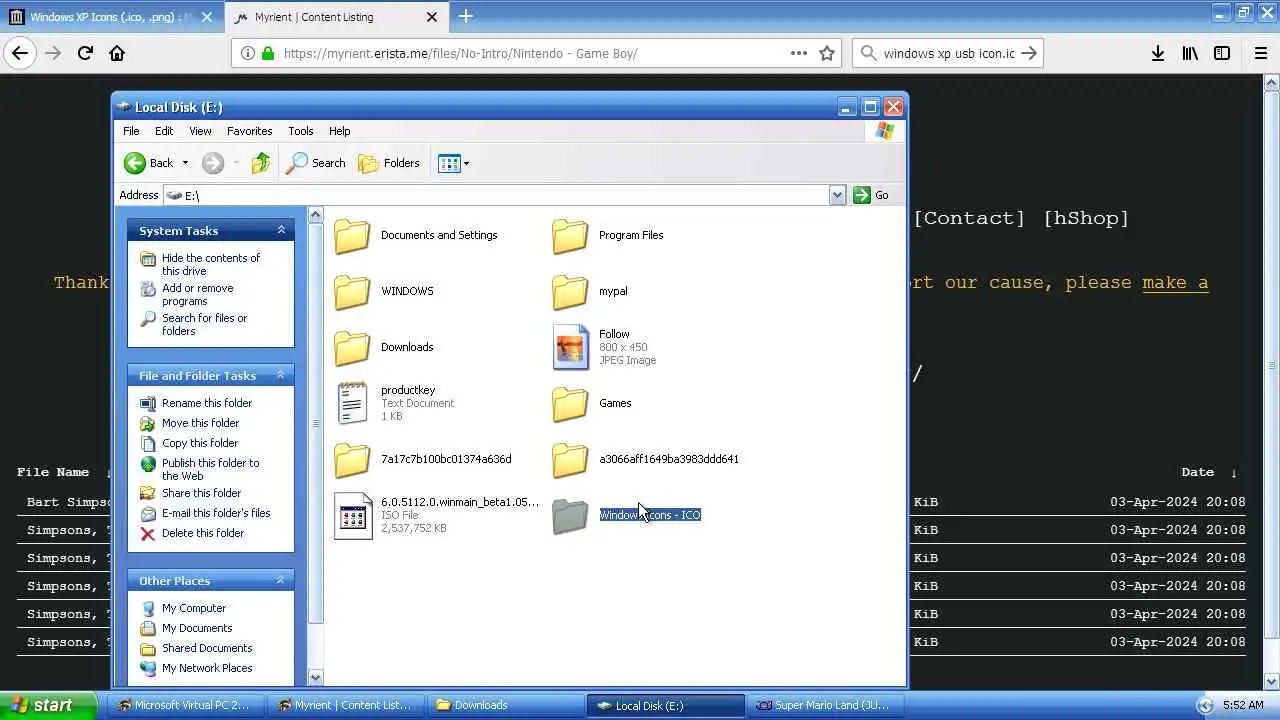The height and width of the screenshot is (720, 1280).
Task: Open My Computer from Other Places
Action: [x=194, y=608]
